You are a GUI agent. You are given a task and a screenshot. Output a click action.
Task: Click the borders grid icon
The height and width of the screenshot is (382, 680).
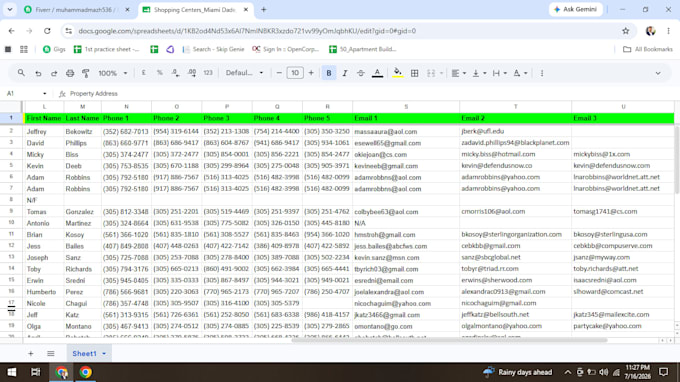pos(415,73)
